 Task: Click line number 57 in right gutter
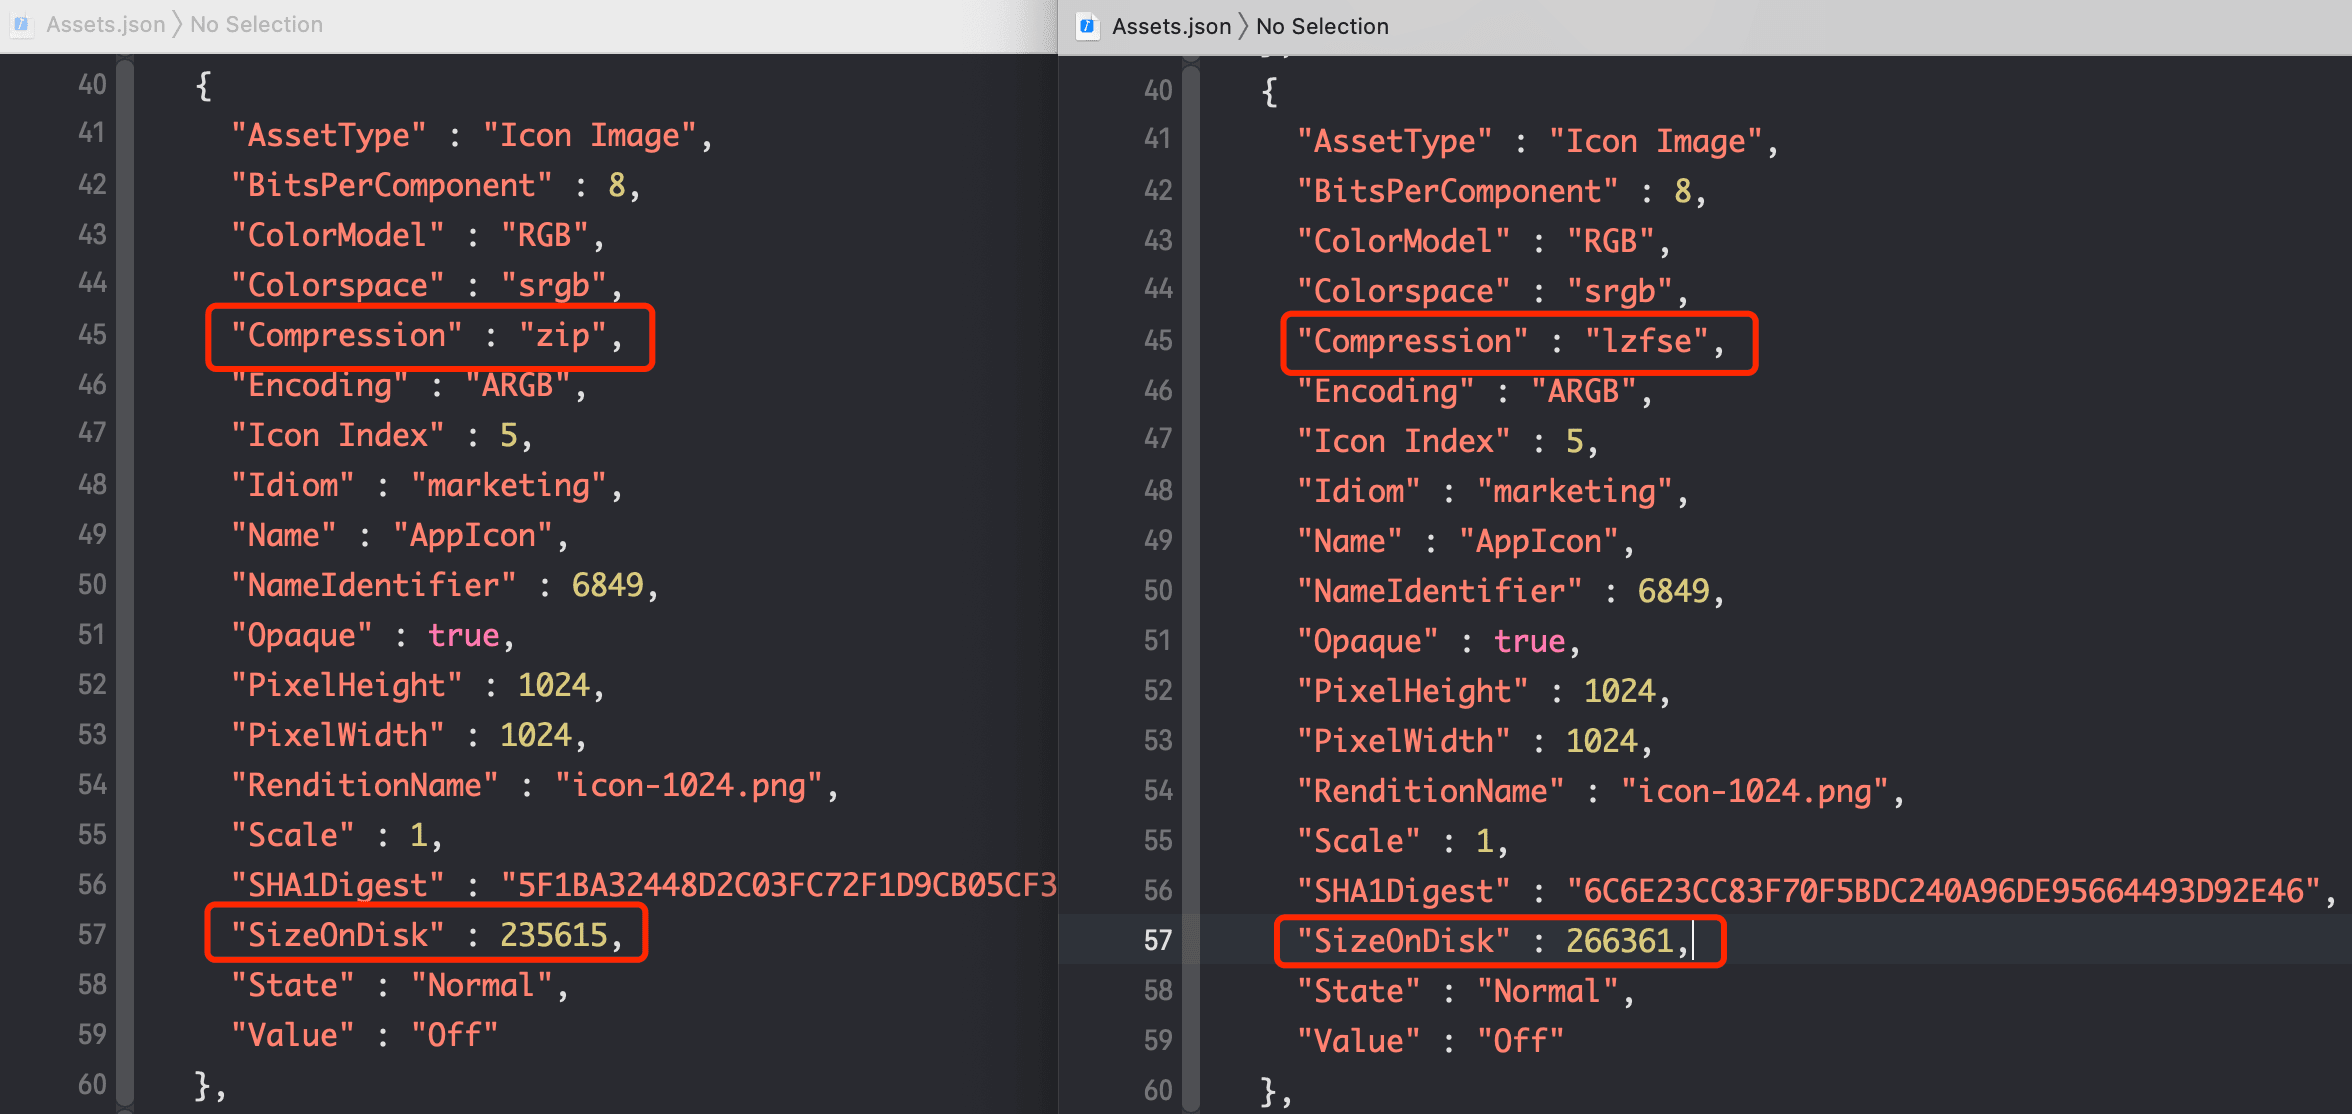point(1157,940)
